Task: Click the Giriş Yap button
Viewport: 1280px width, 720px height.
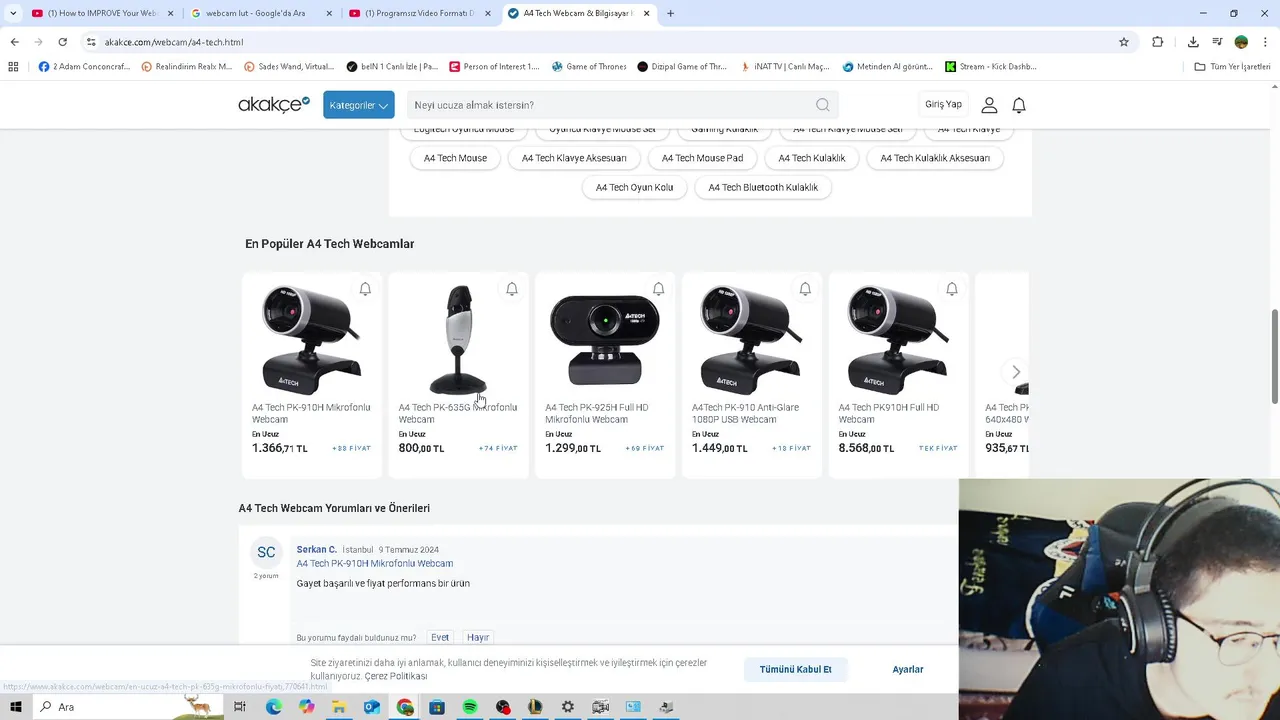Action: [x=943, y=104]
